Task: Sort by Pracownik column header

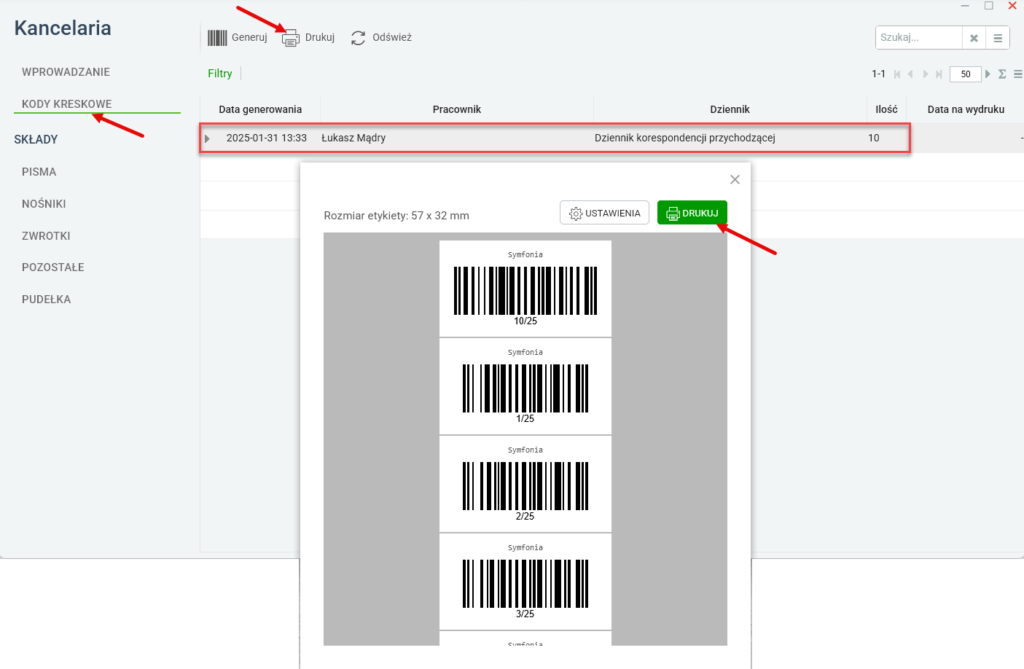Action: click(x=456, y=109)
